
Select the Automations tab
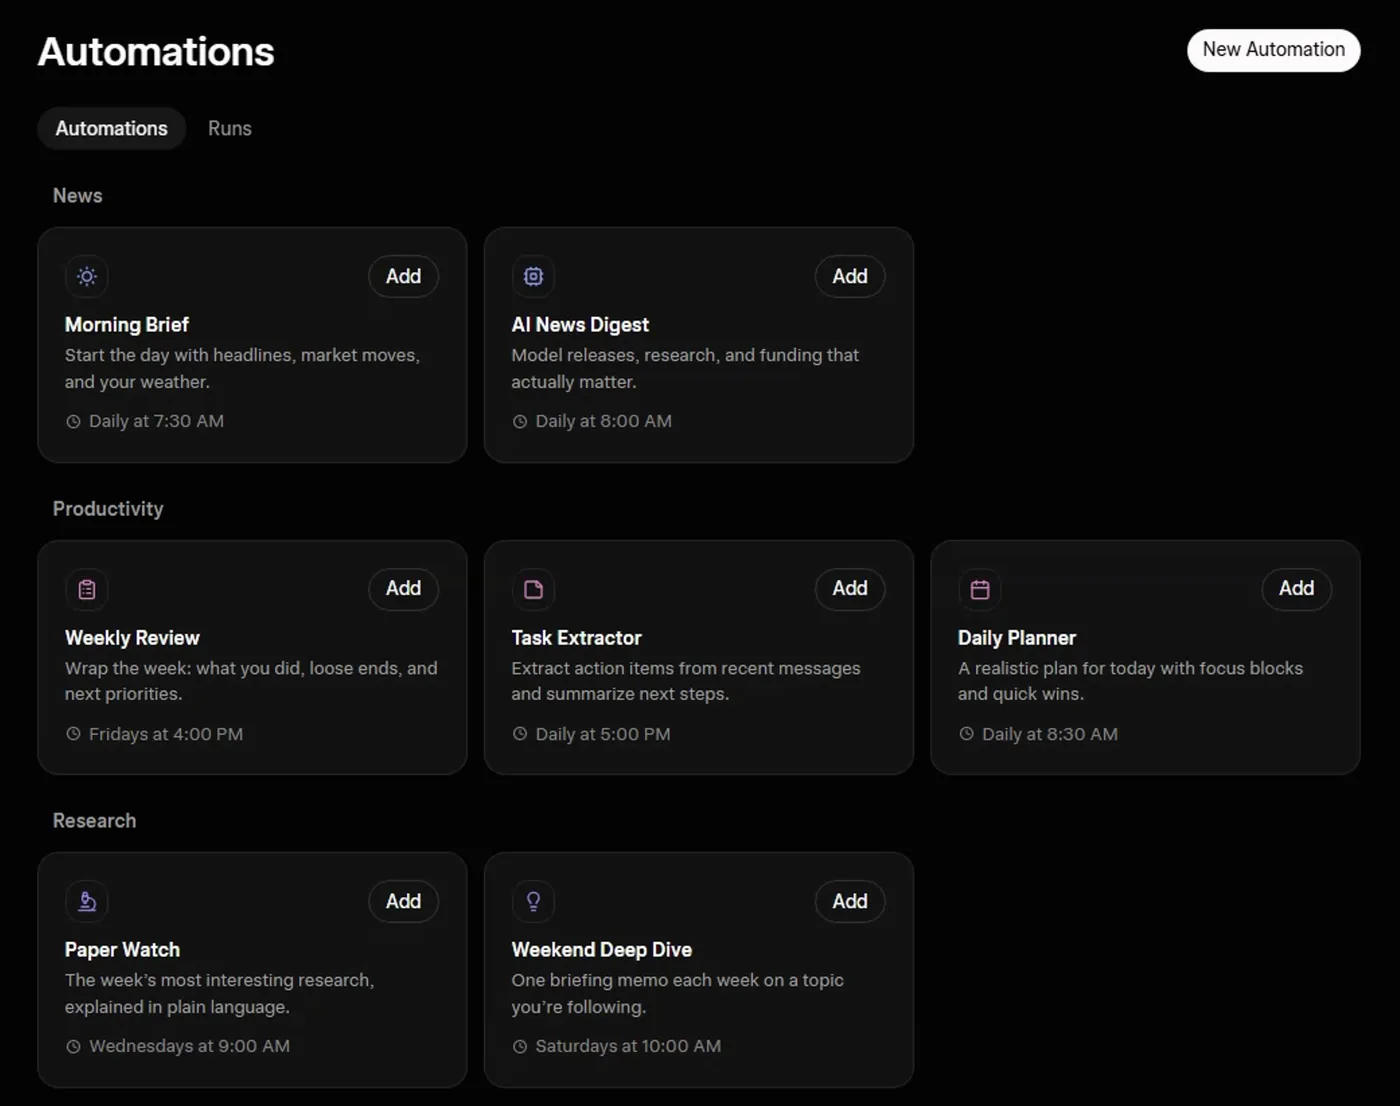(112, 129)
